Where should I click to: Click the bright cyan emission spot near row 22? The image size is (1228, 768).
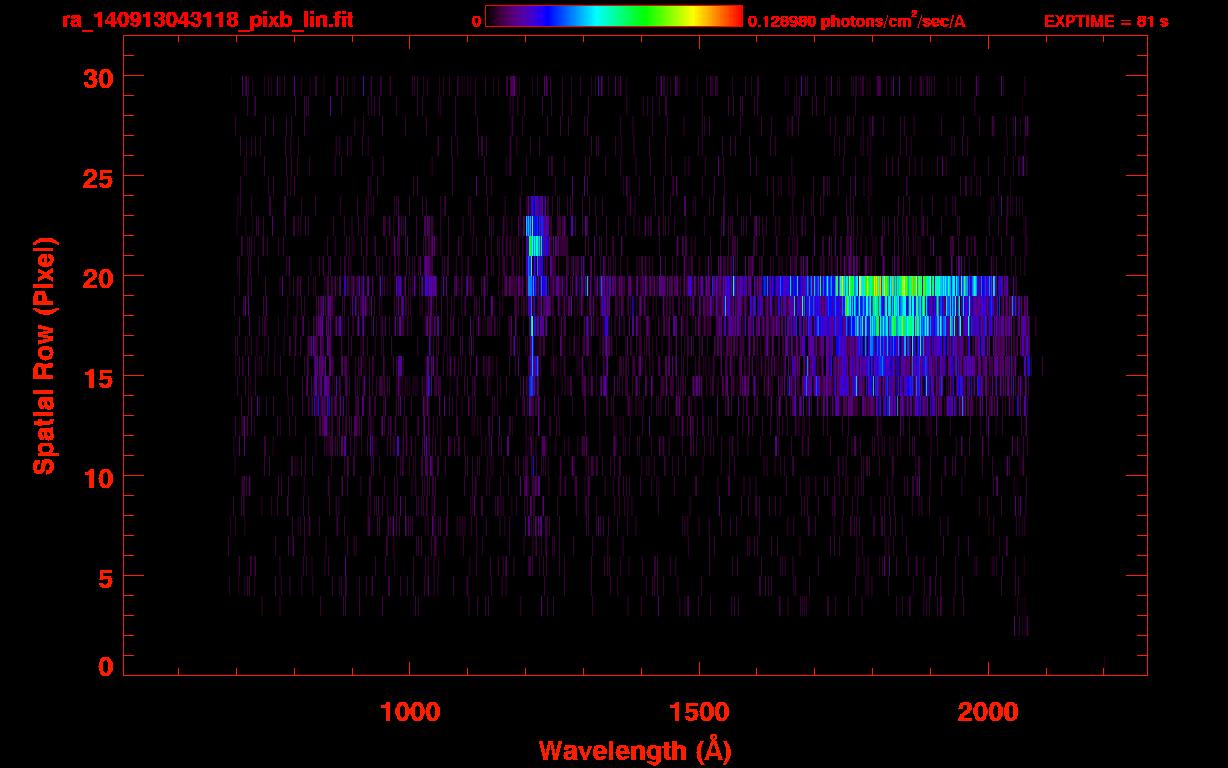(534, 245)
